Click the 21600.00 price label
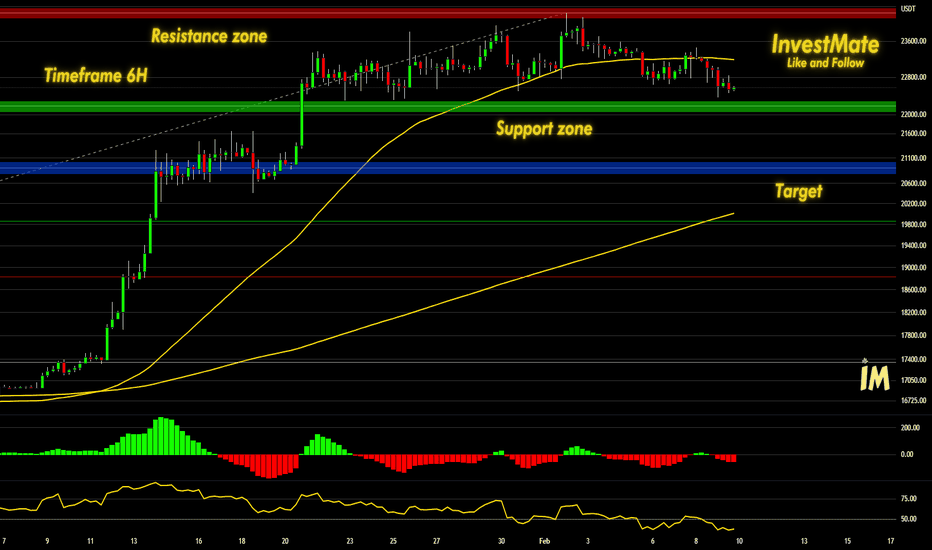 [x=914, y=134]
